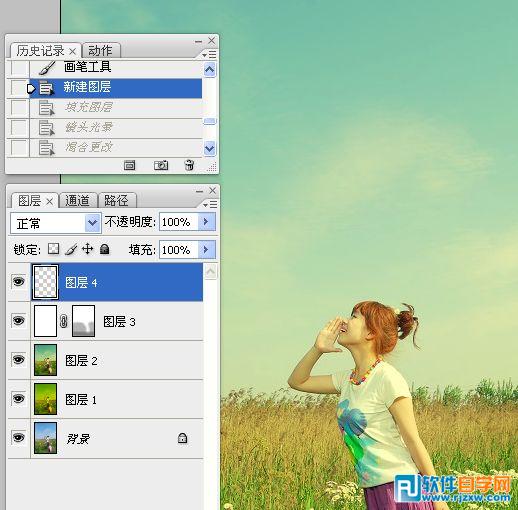
Task: Close the 图层 tab with its x
Action: 49,201
